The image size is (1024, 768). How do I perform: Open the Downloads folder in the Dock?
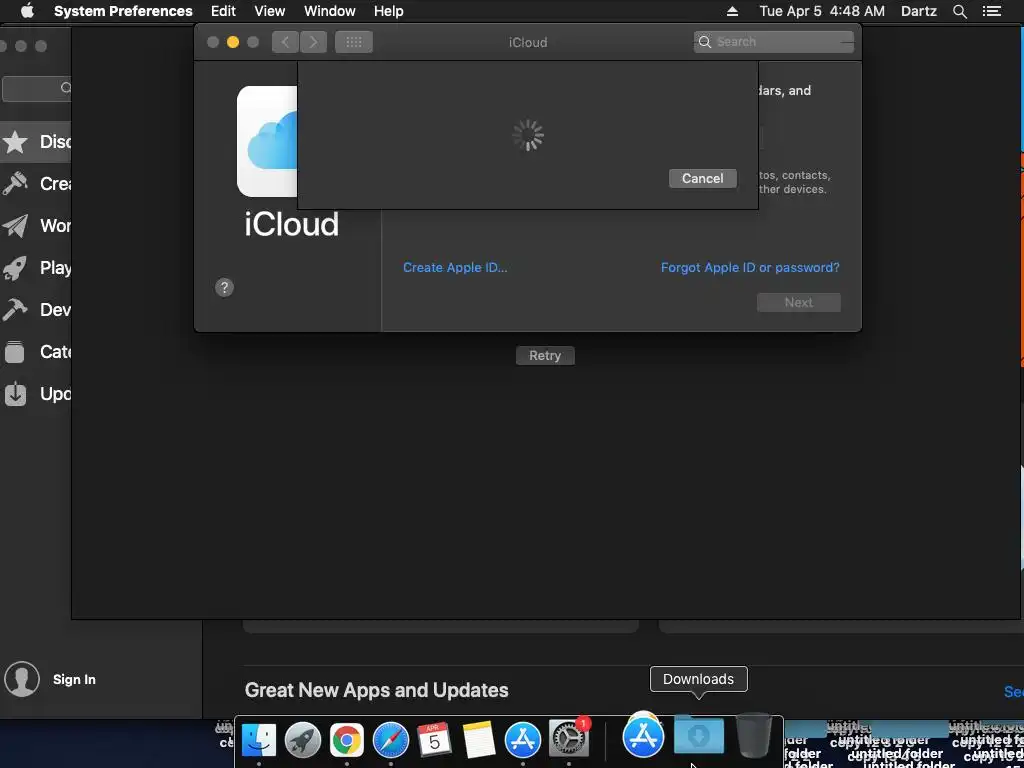699,736
